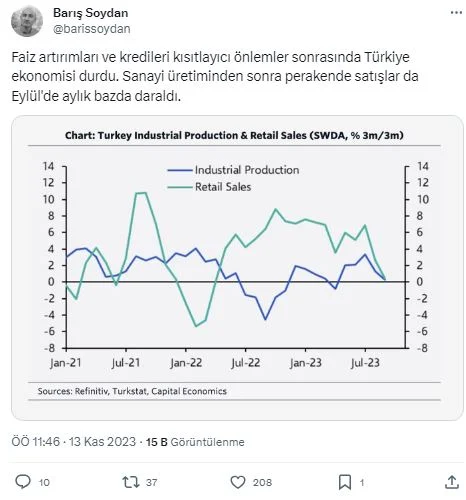Open the share upload icon

(x=452, y=482)
